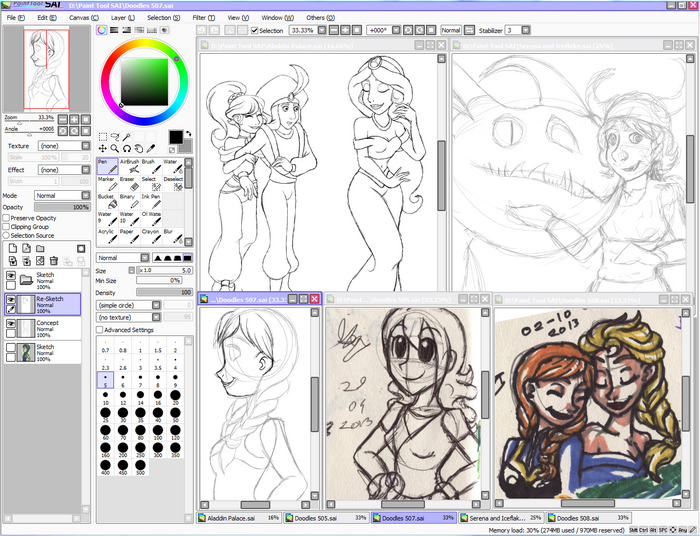Swap foreground and background colors

189,133
